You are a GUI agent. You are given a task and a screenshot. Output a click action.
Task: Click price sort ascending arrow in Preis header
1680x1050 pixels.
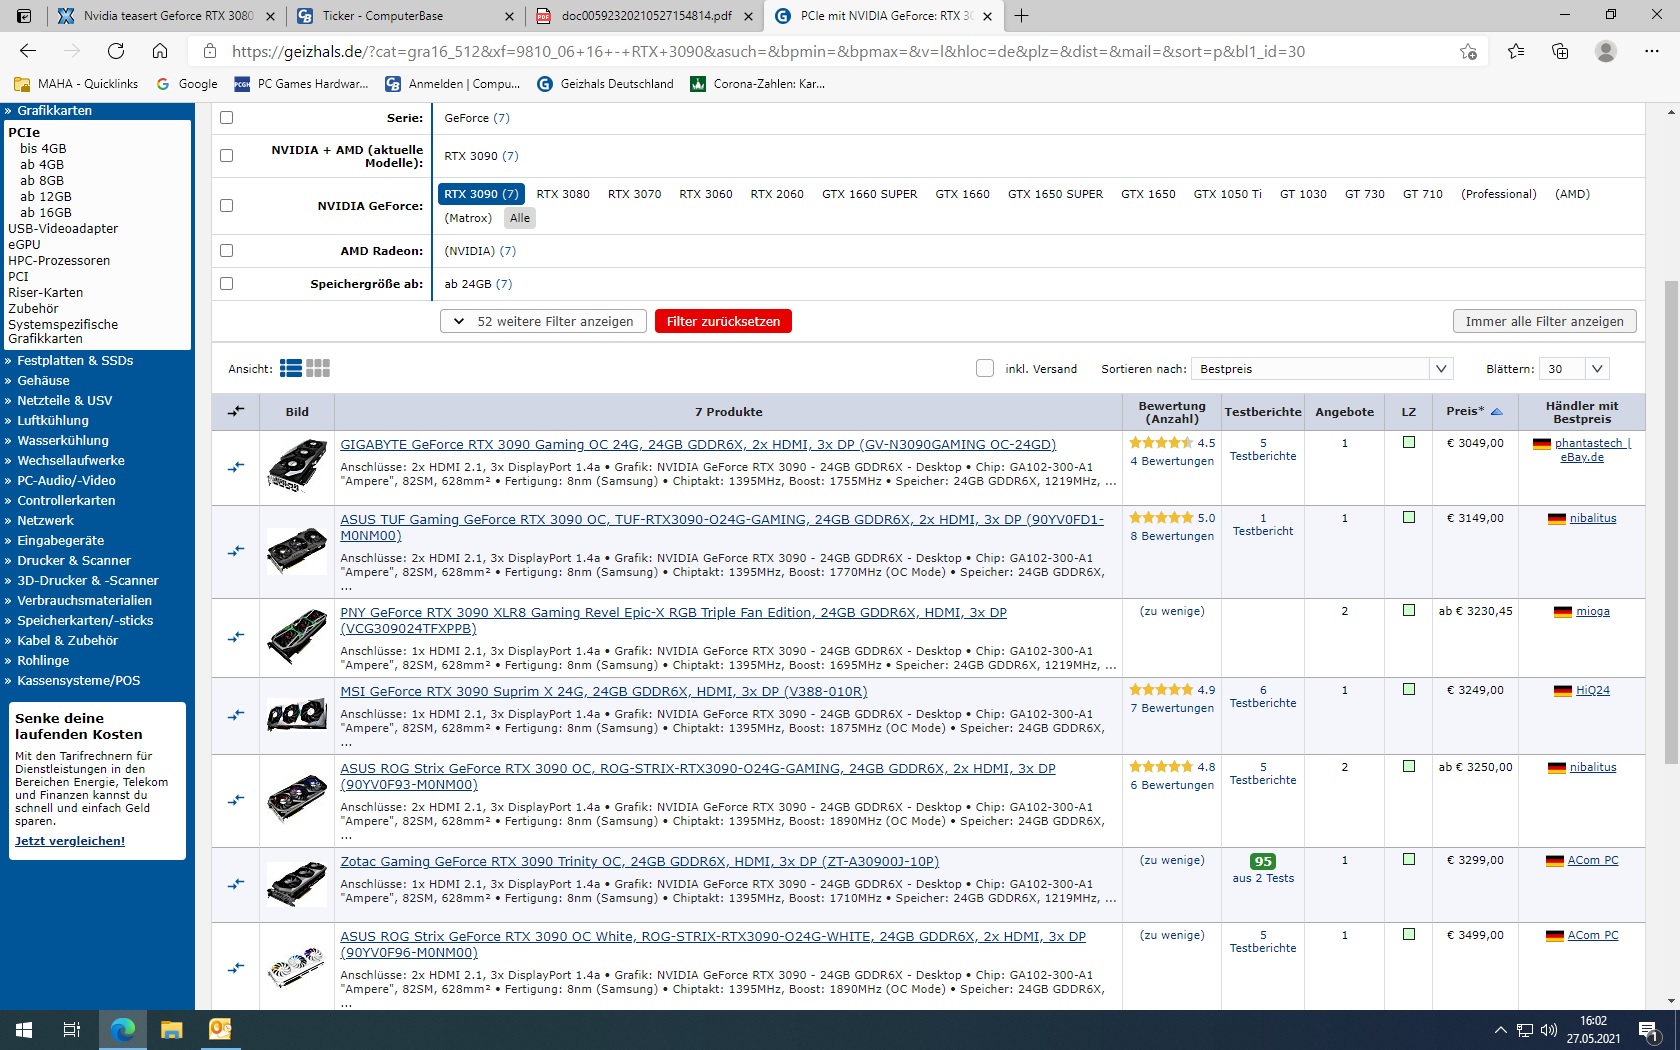(x=1497, y=411)
